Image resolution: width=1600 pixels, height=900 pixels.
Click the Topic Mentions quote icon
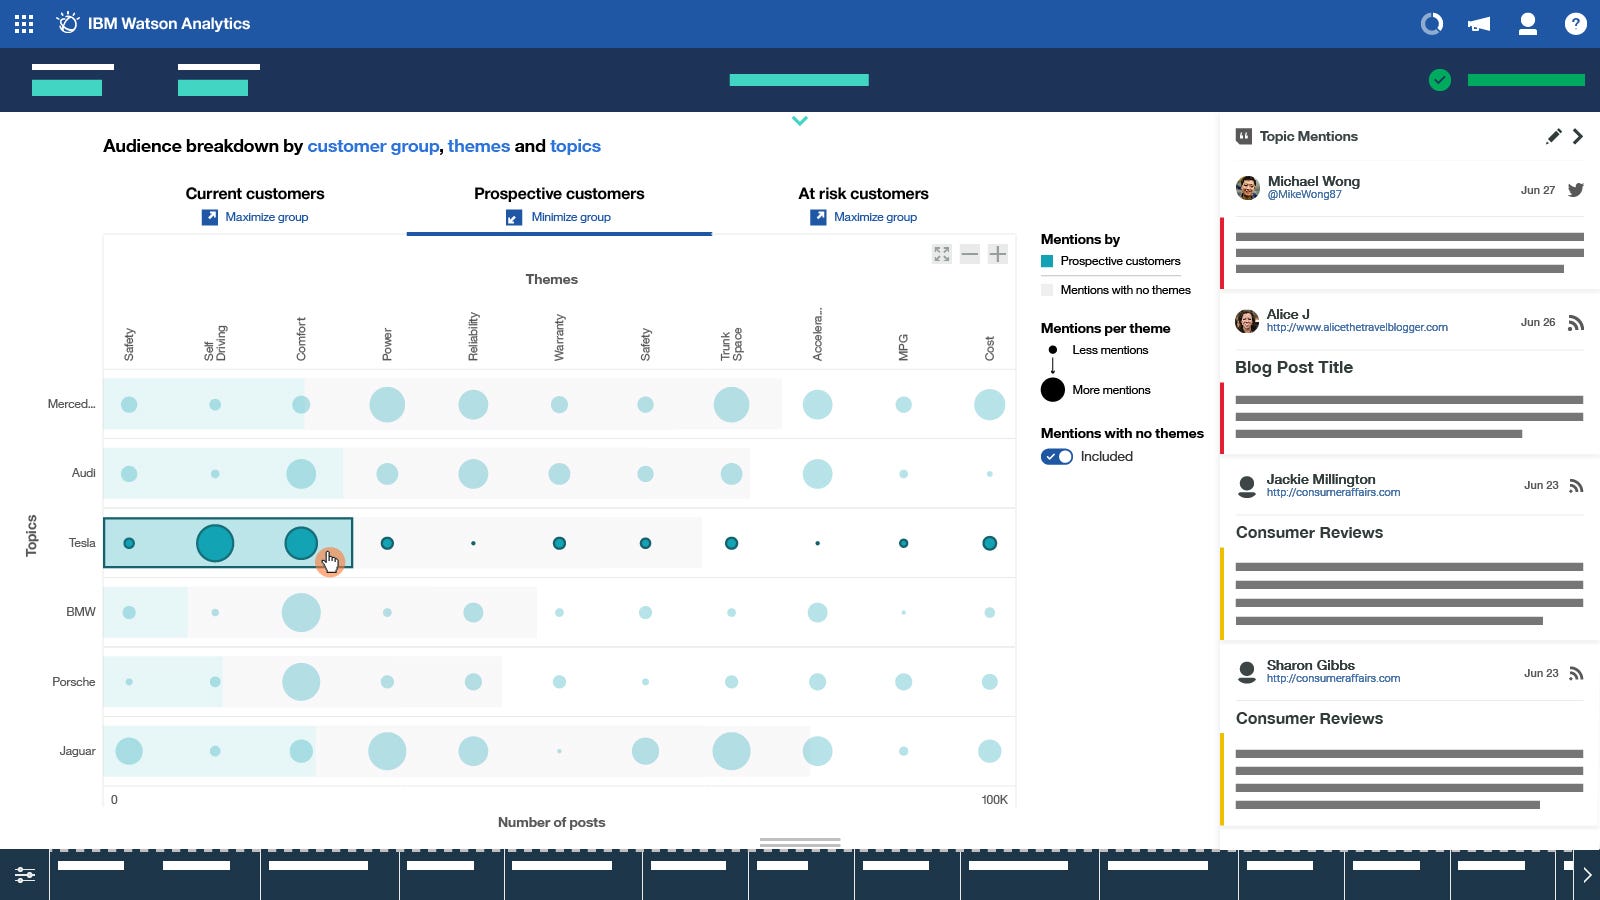pyautogui.click(x=1244, y=136)
